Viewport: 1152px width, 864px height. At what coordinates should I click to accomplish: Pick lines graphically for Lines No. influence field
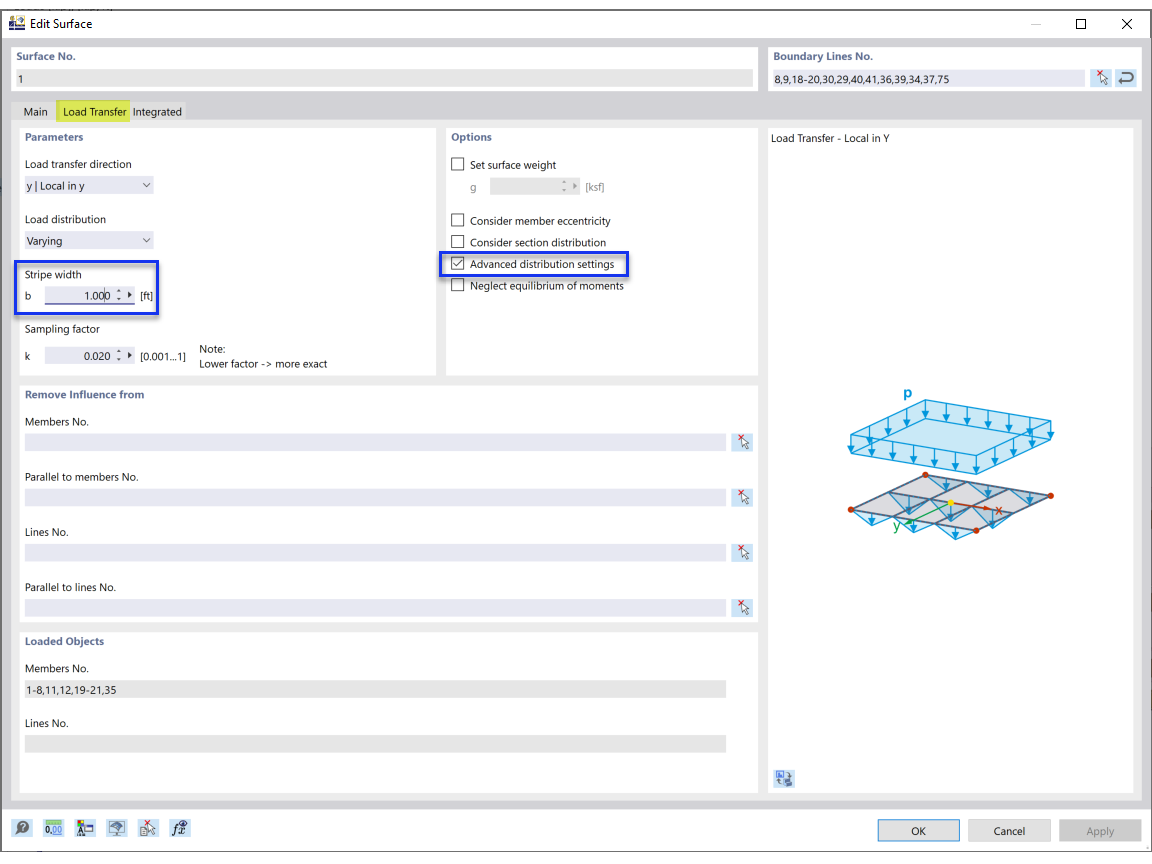[x=742, y=552]
